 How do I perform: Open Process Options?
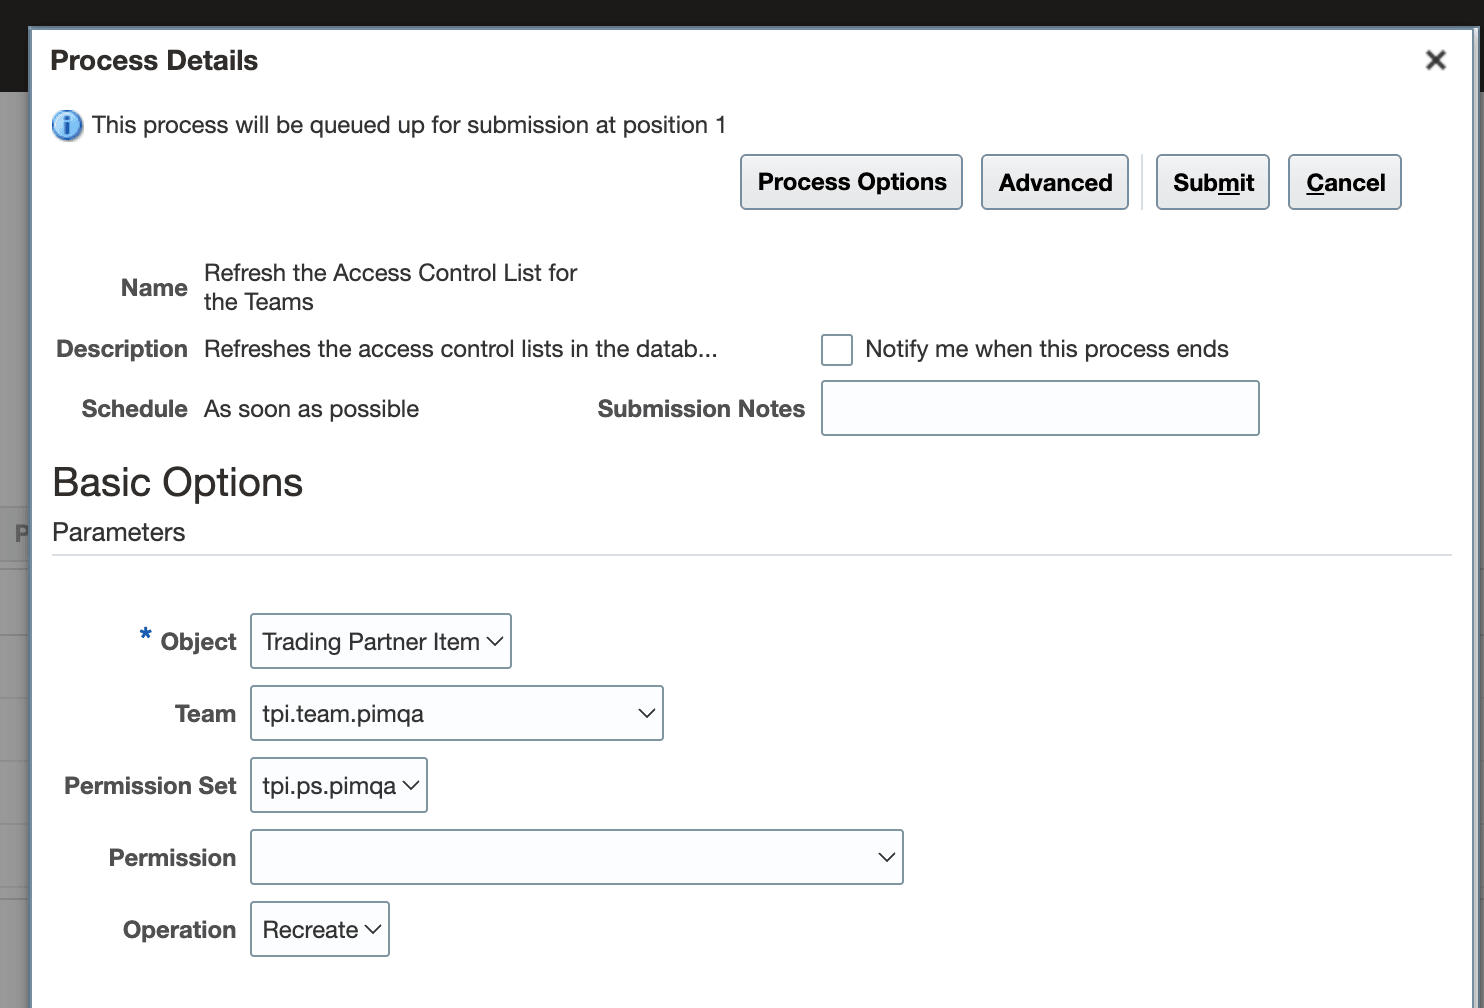click(x=851, y=182)
